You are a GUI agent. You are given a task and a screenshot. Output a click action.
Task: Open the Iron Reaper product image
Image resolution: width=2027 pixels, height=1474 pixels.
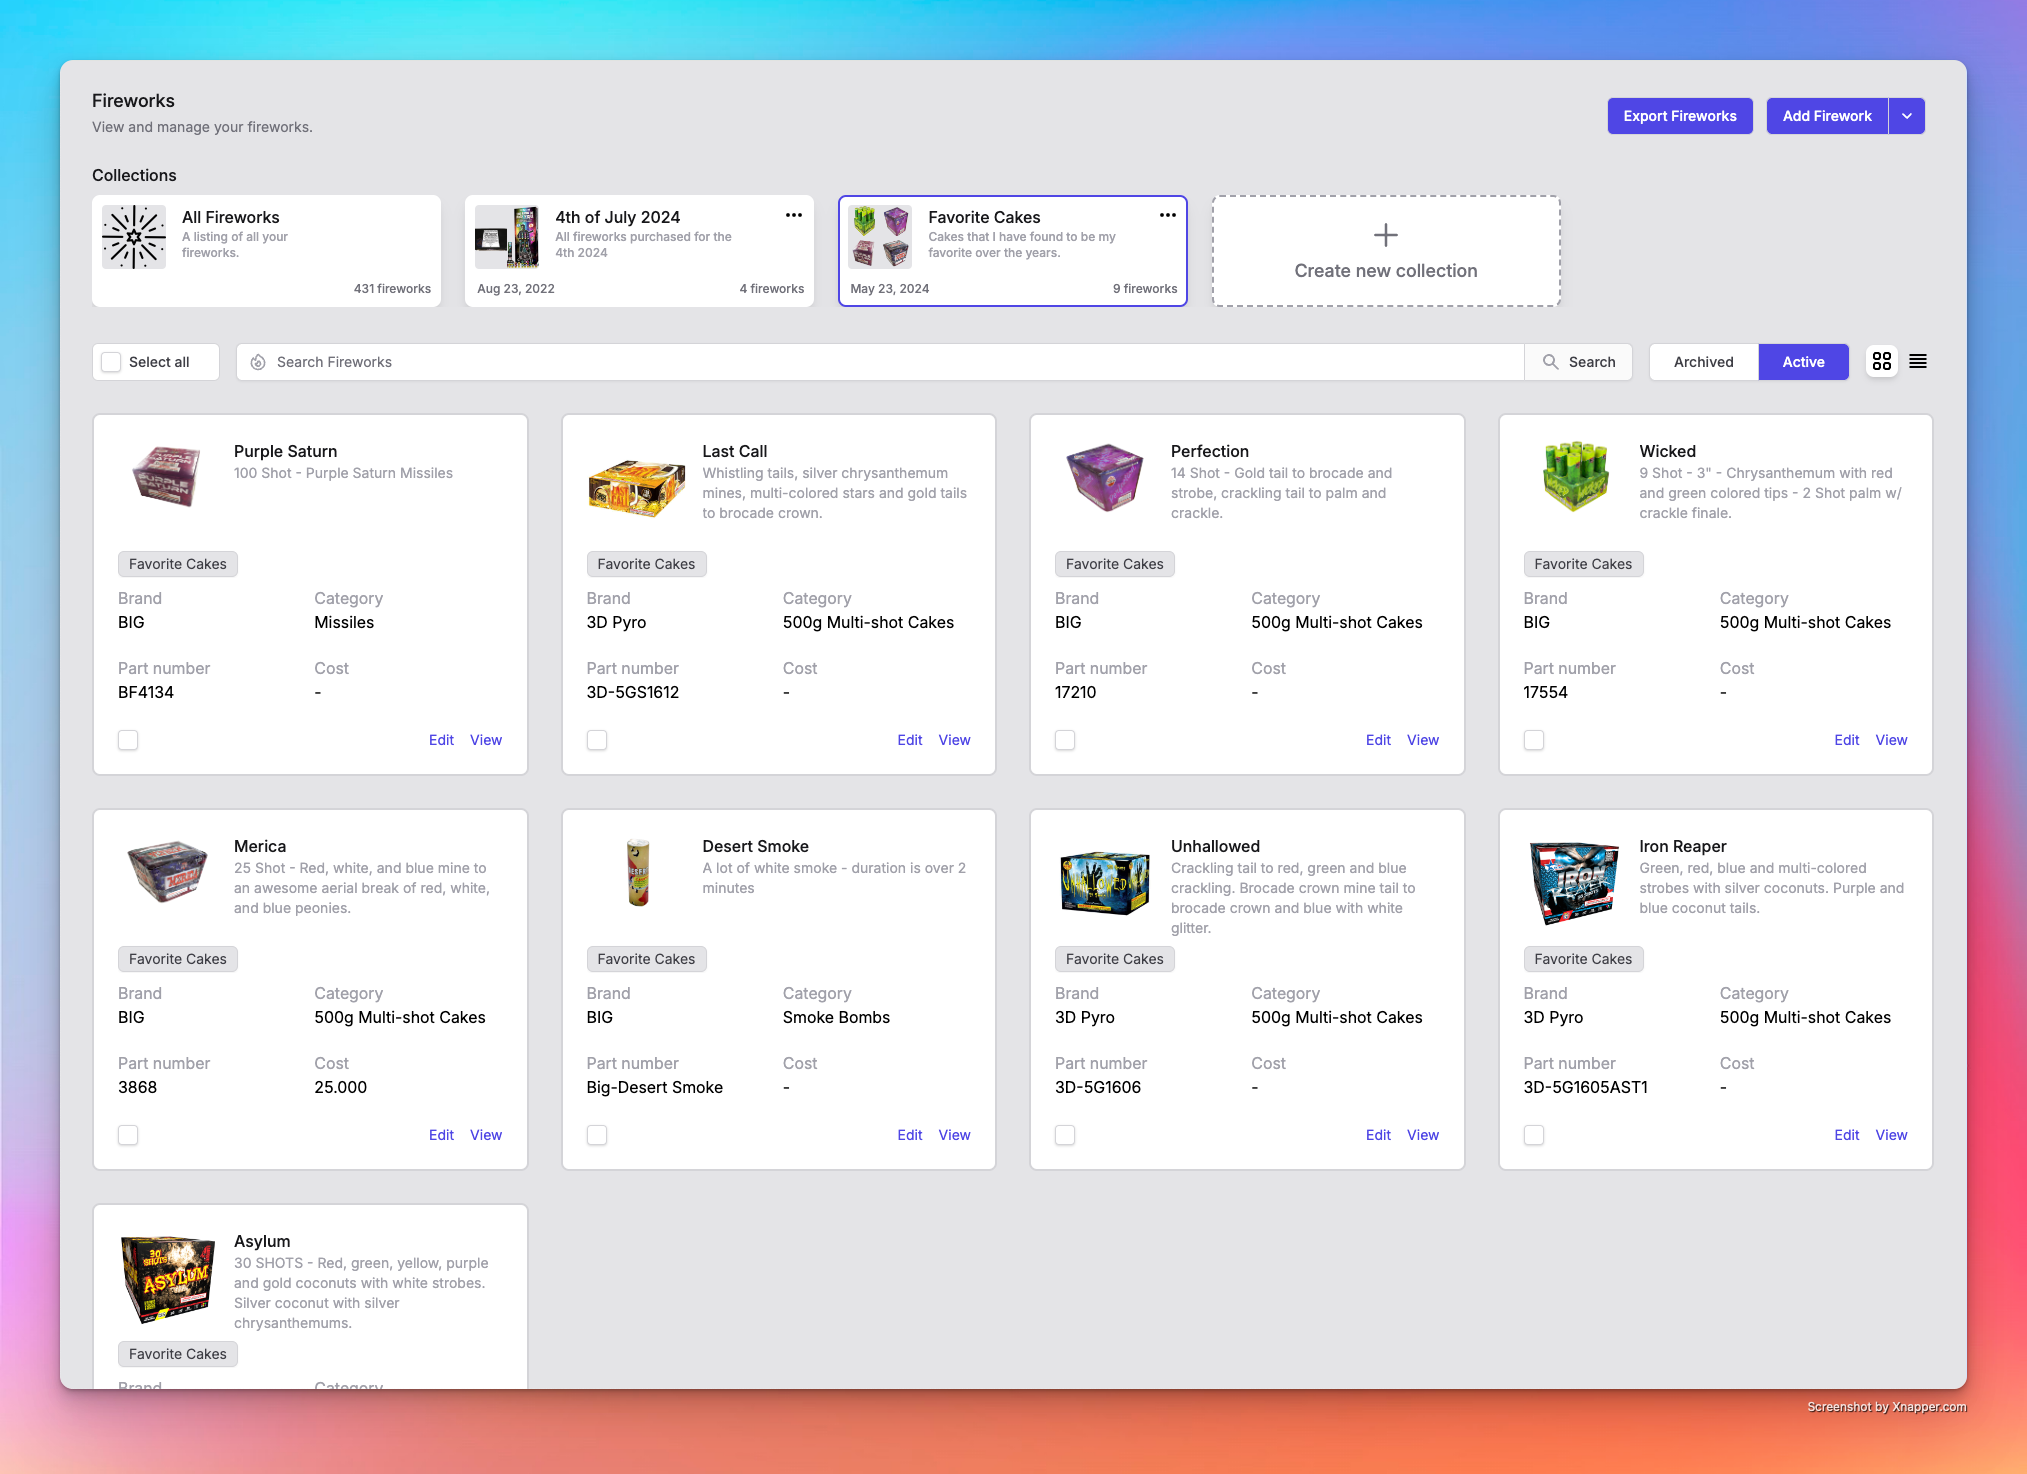point(1574,883)
